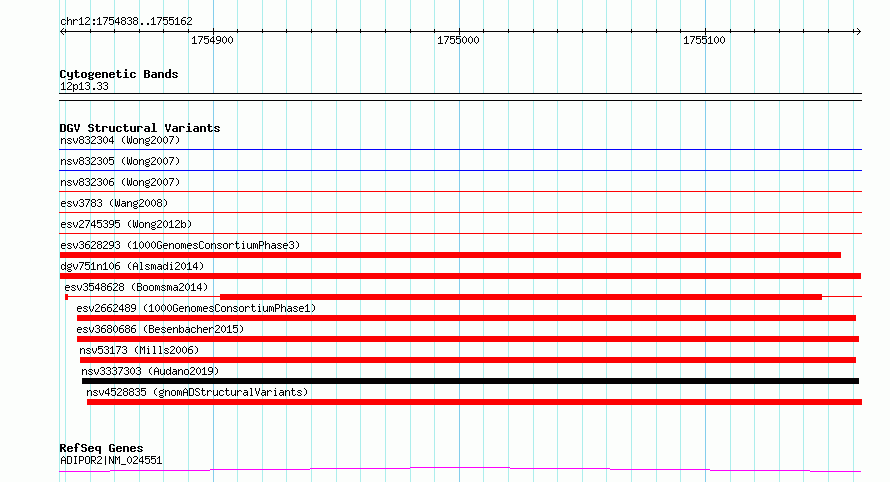Click ADIPOR2|NM_024551 gene label

[x=111, y=460]
